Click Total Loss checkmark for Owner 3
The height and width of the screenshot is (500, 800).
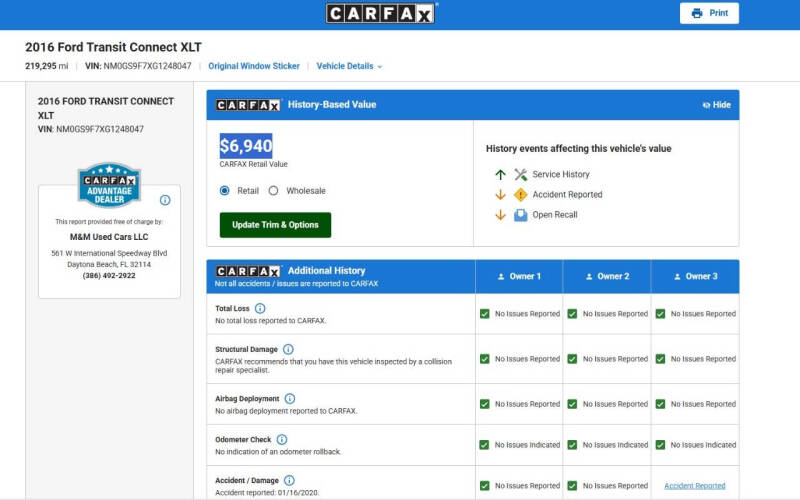tap(660, 314)
